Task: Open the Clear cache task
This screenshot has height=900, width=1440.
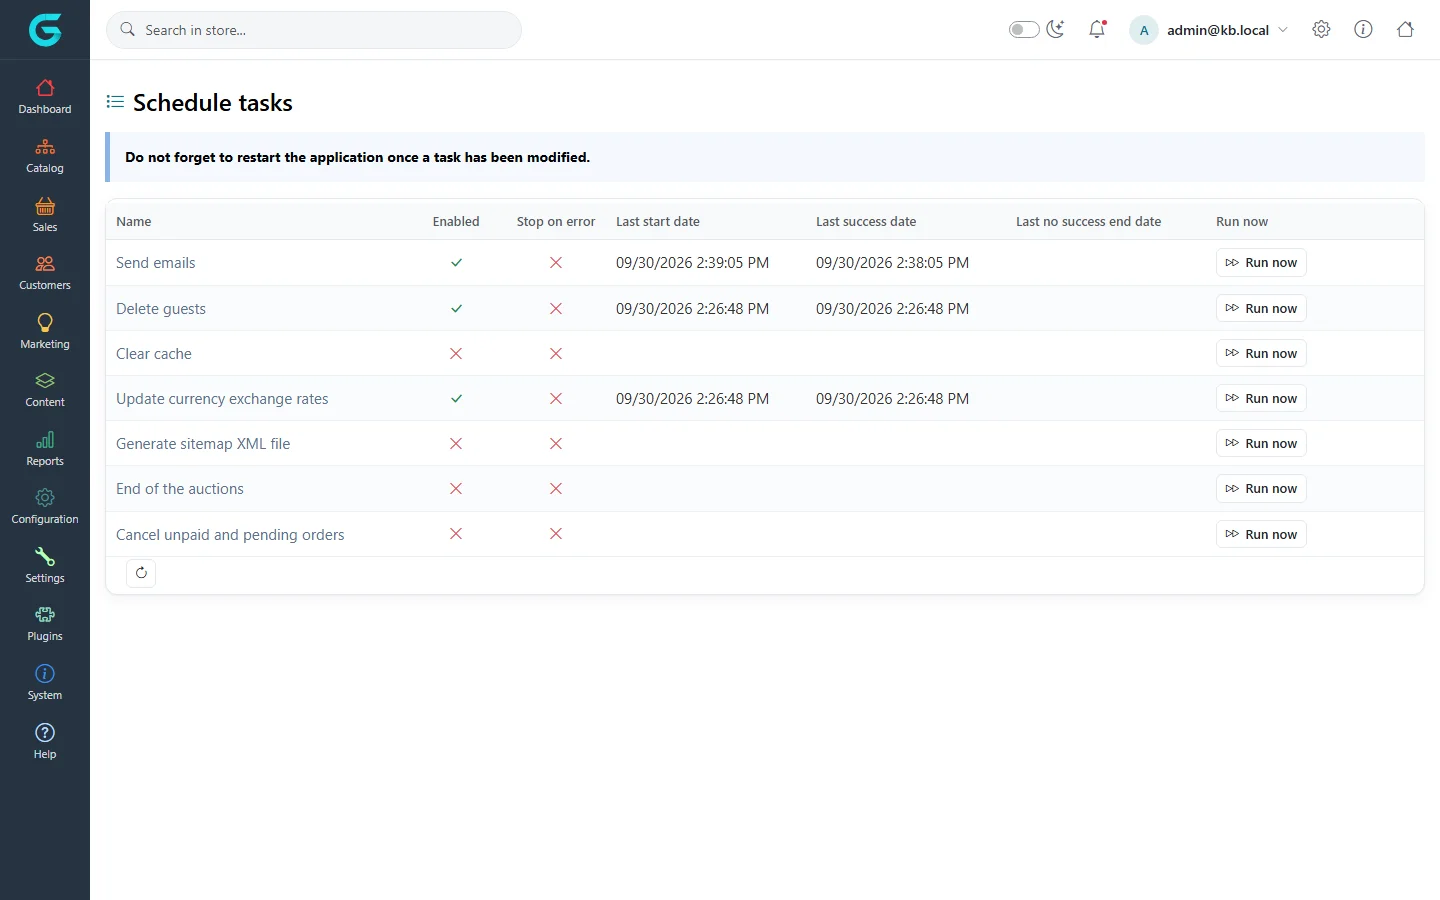Action: tap(154, 354)
